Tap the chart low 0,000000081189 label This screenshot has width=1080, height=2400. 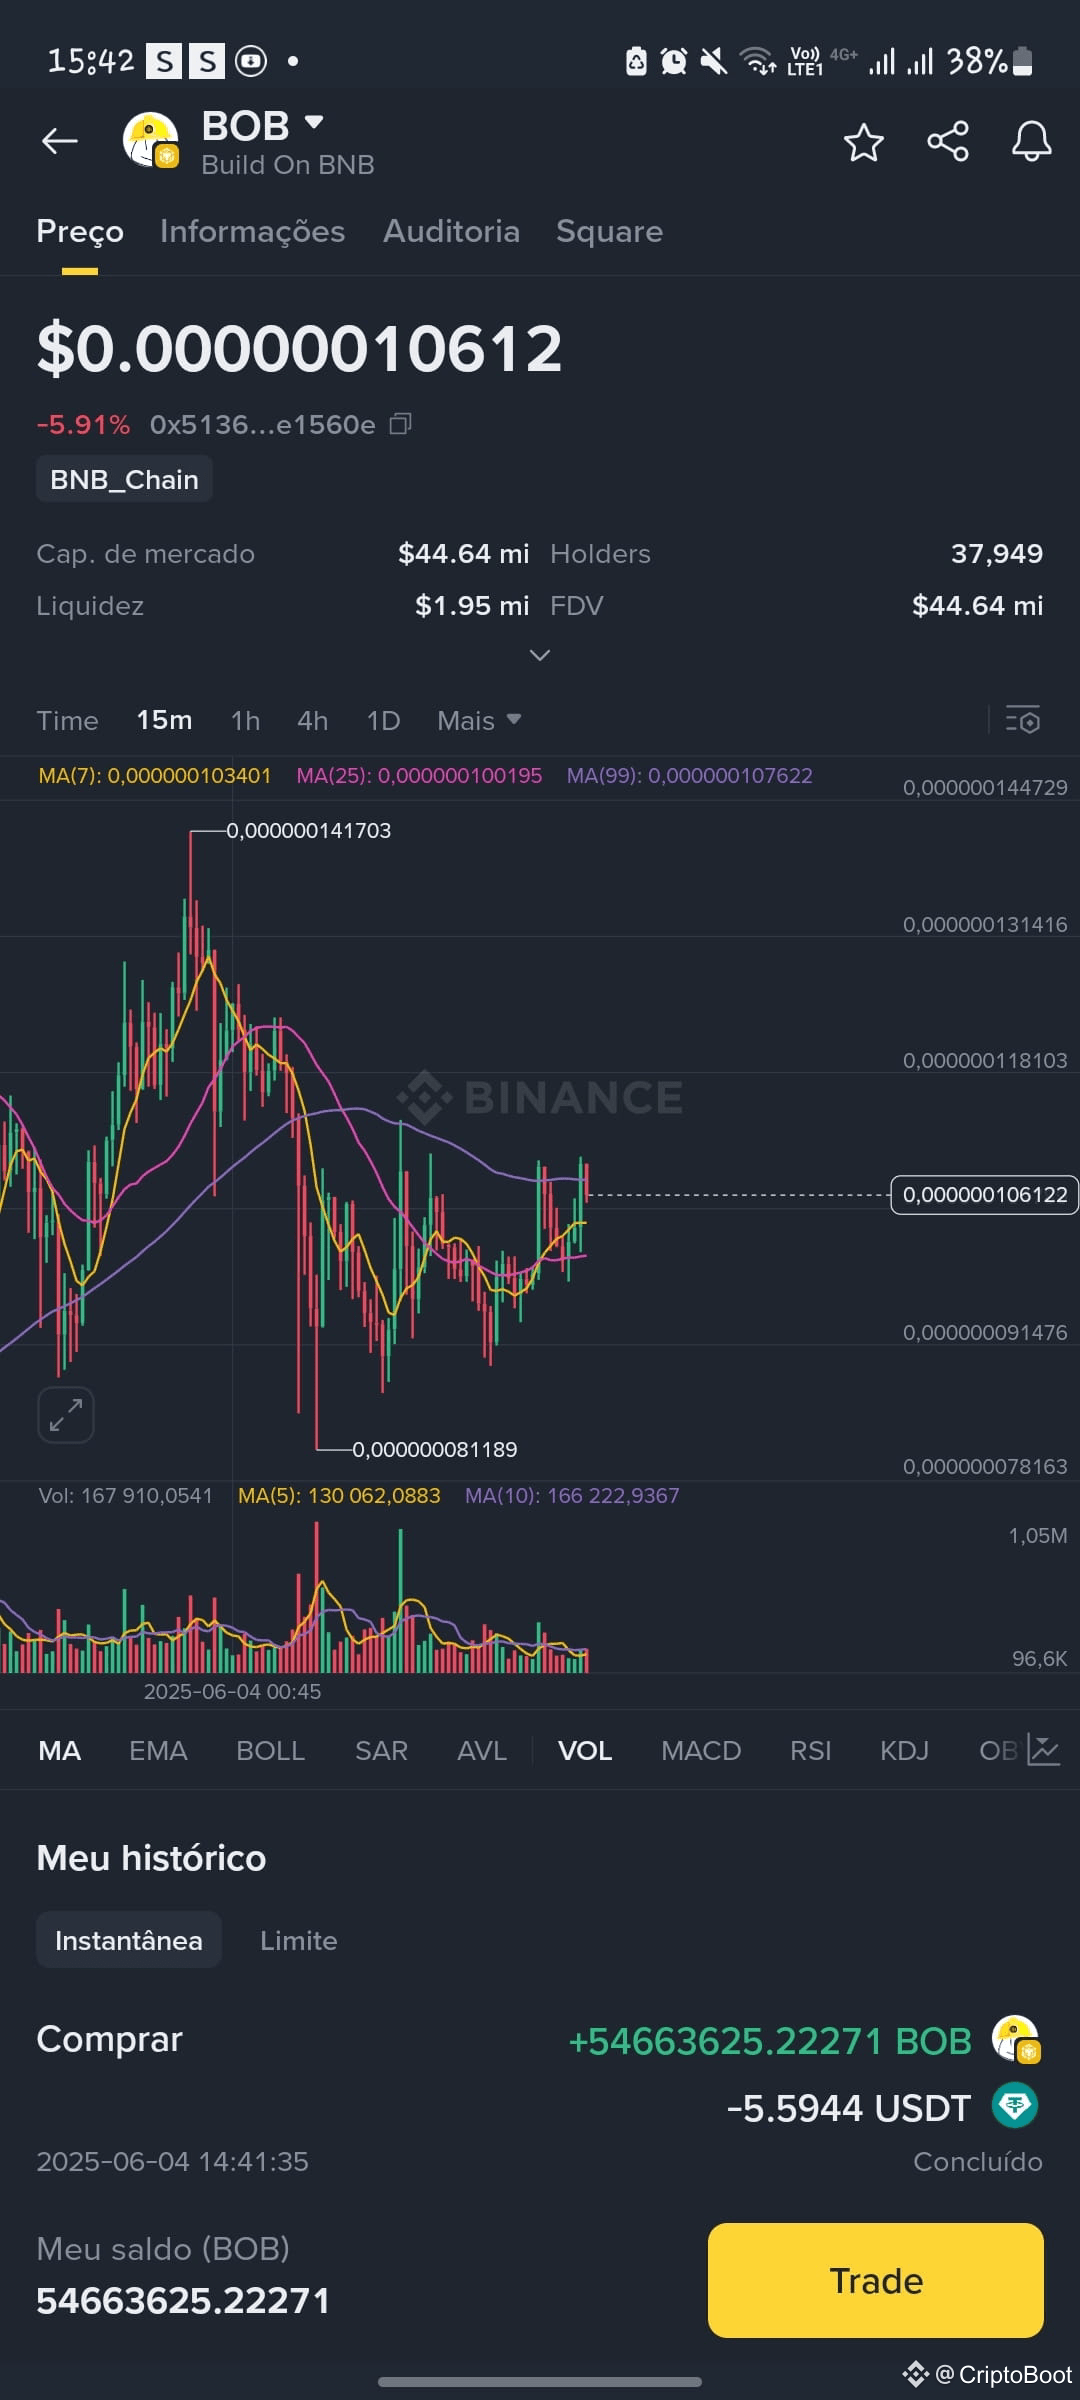pos(435,1449)
